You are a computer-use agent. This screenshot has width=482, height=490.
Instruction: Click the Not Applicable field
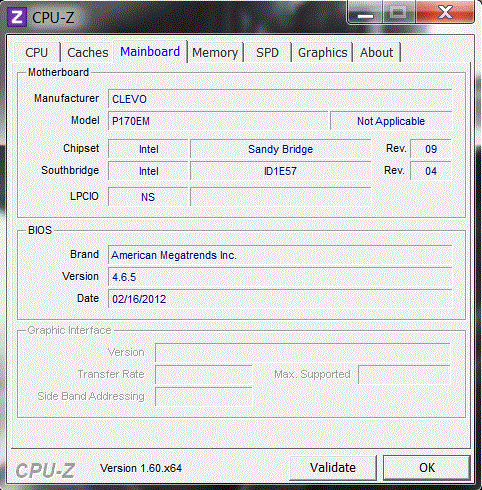[391, 121]
